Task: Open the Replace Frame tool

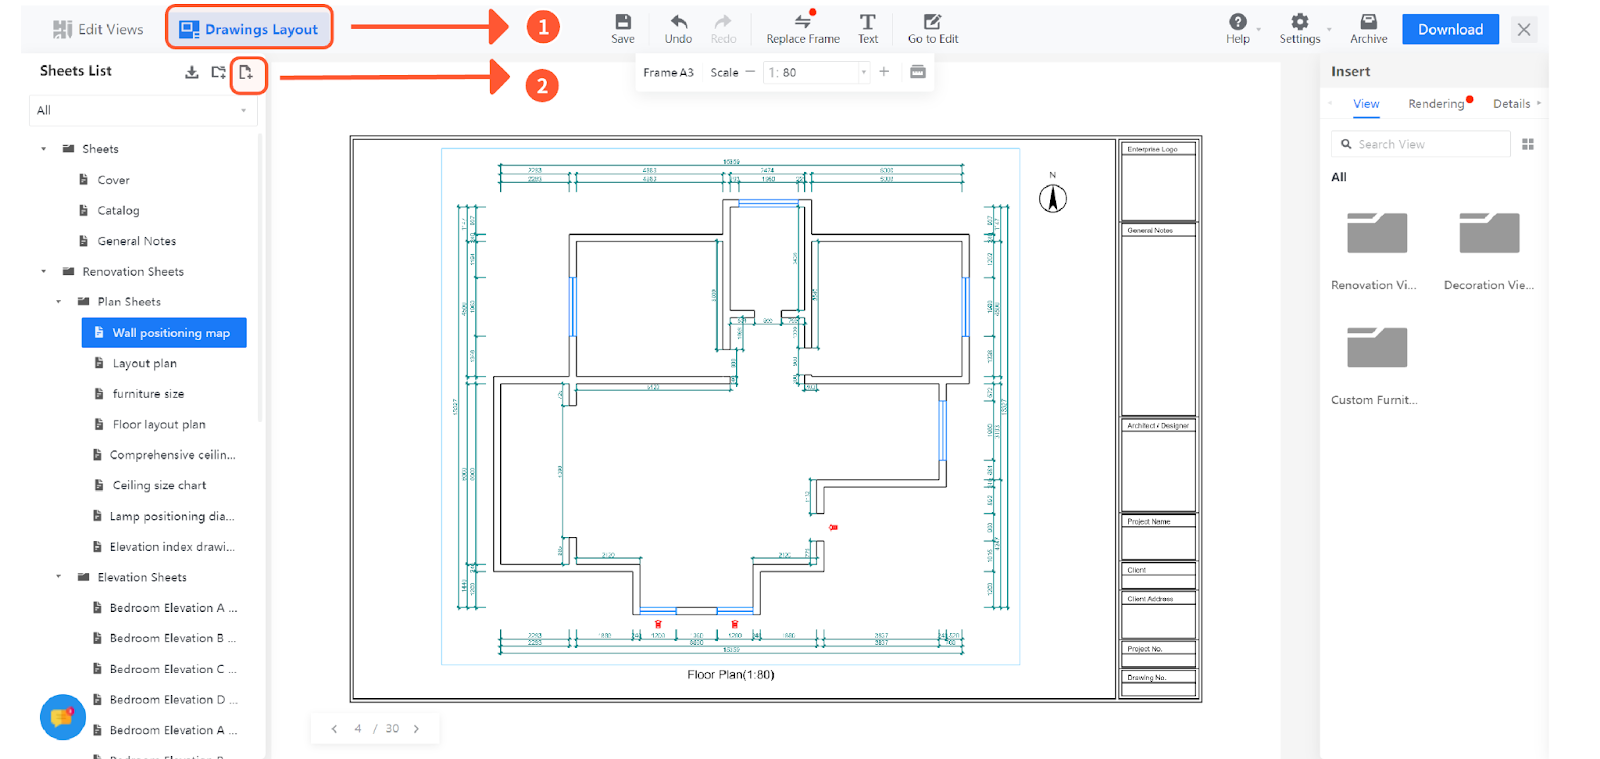Action: click(x=802, y=28)
